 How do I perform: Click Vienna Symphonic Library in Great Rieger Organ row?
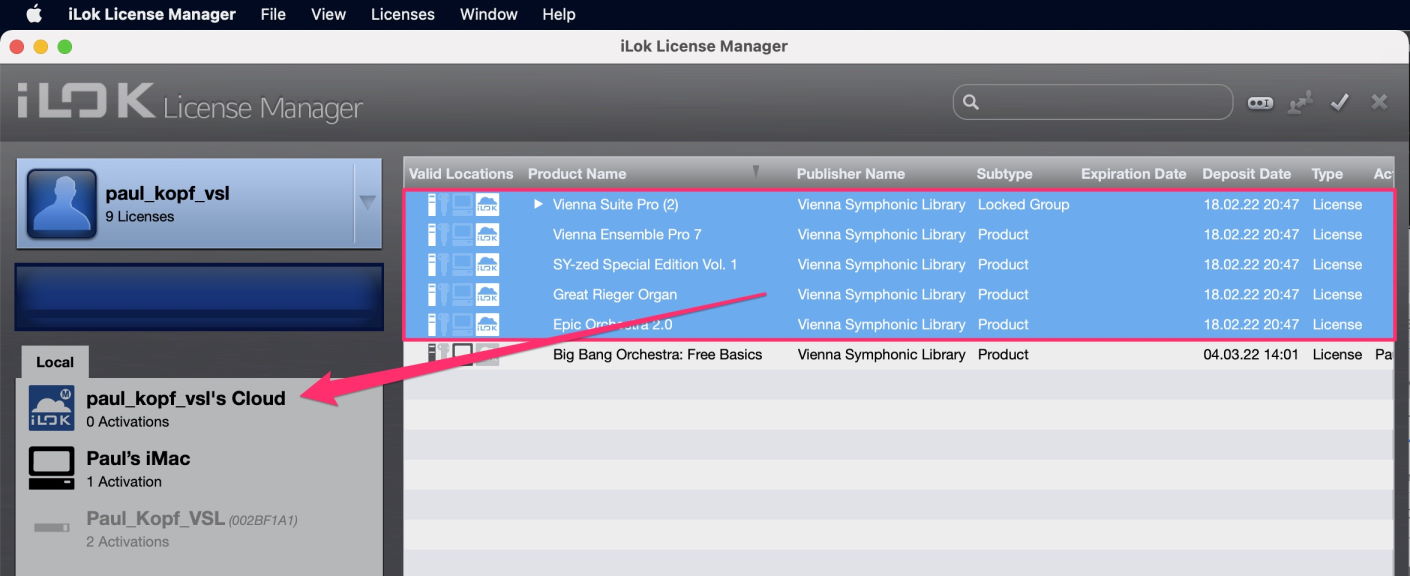coord(881,294)
